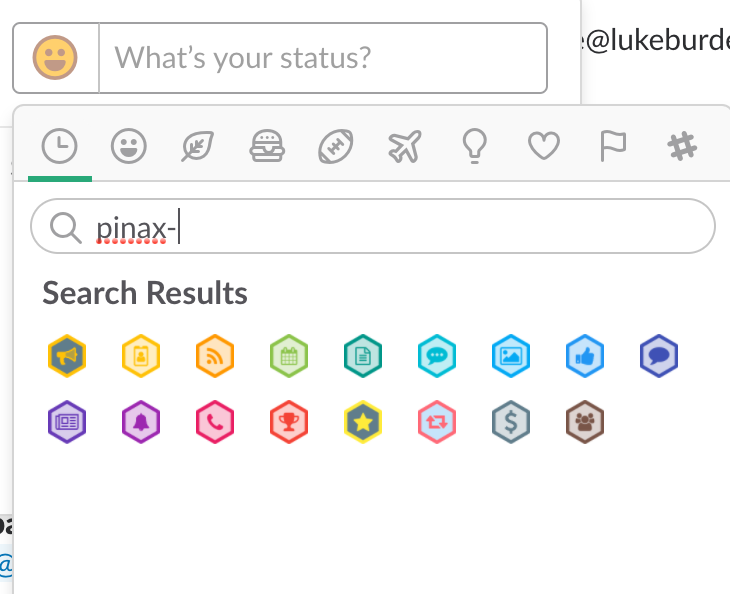This screenshot has width=730, height=594.
Task: Pick the orange RSS feed hexagon emoji
Action: tap(215, 355)
